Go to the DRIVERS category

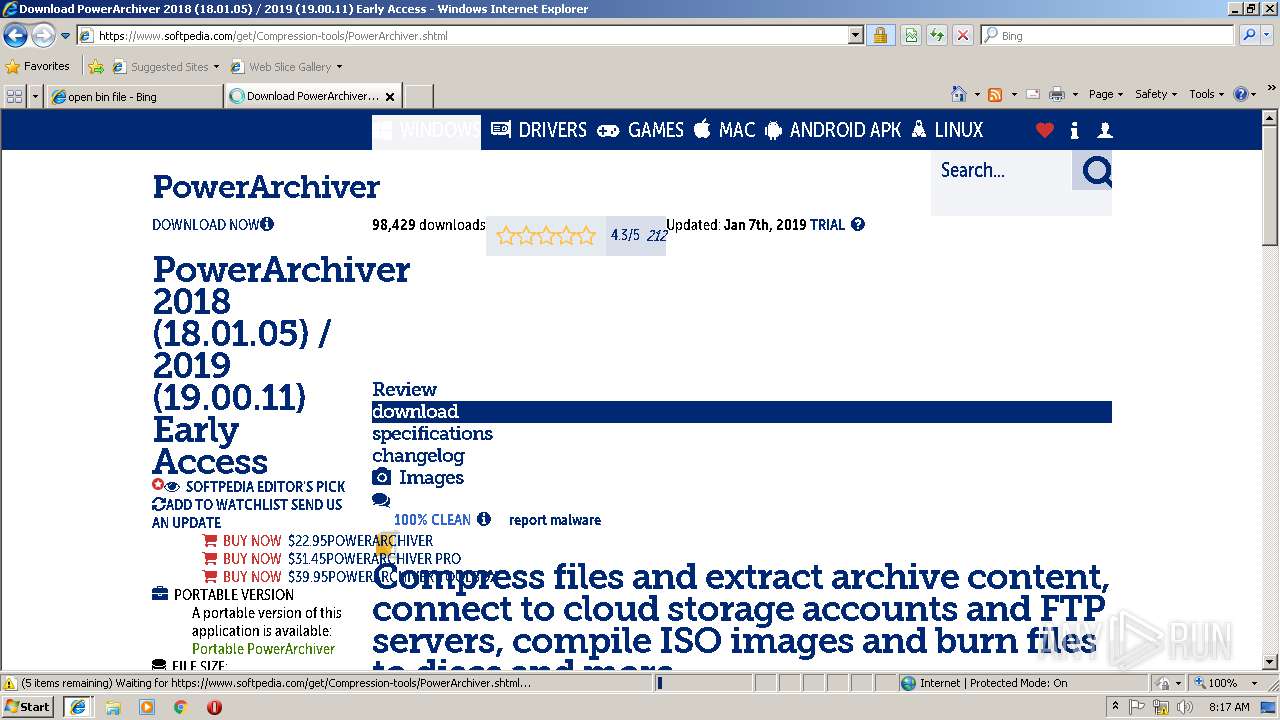538,130
